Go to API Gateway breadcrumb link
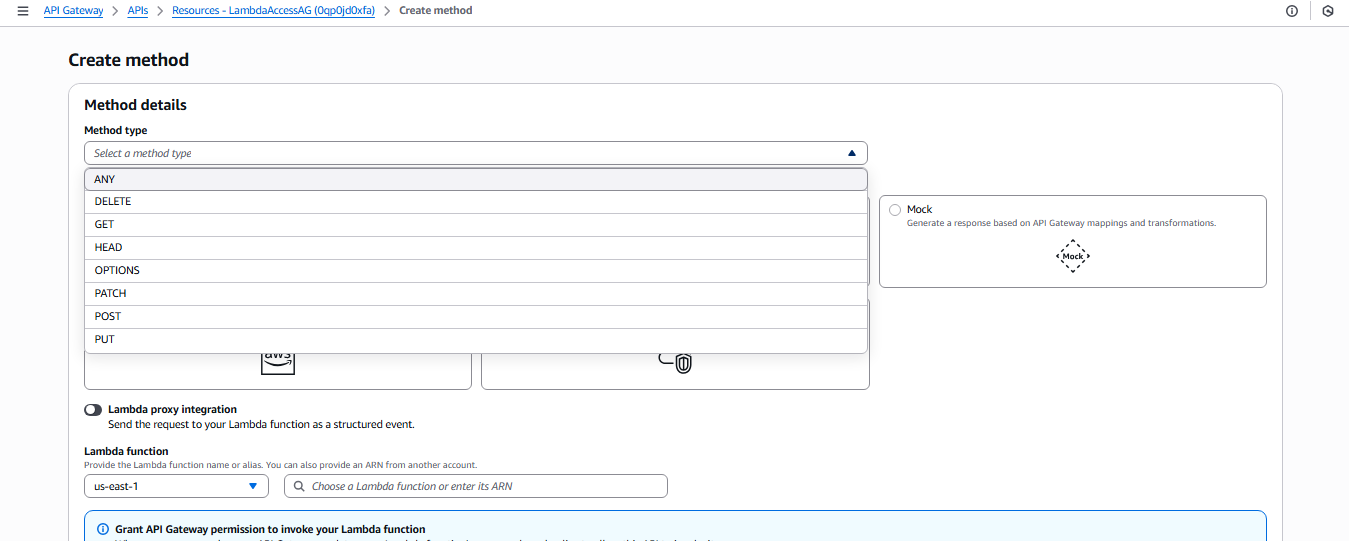Screen dimensions: 1349x541 [x=74, y=11]
